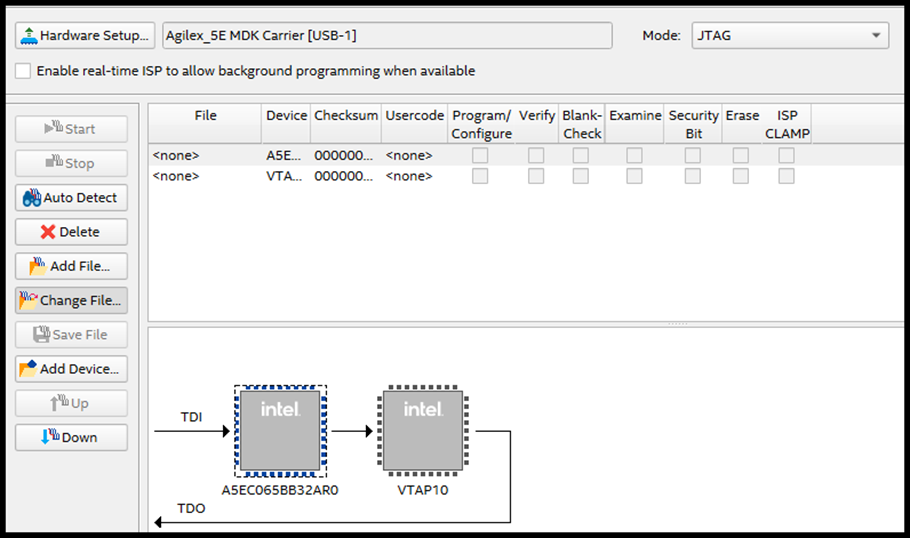This screenshot has width=910, height=538.
Task: Tick Verify checkbox for VTA device row
Action: (536, 176)
